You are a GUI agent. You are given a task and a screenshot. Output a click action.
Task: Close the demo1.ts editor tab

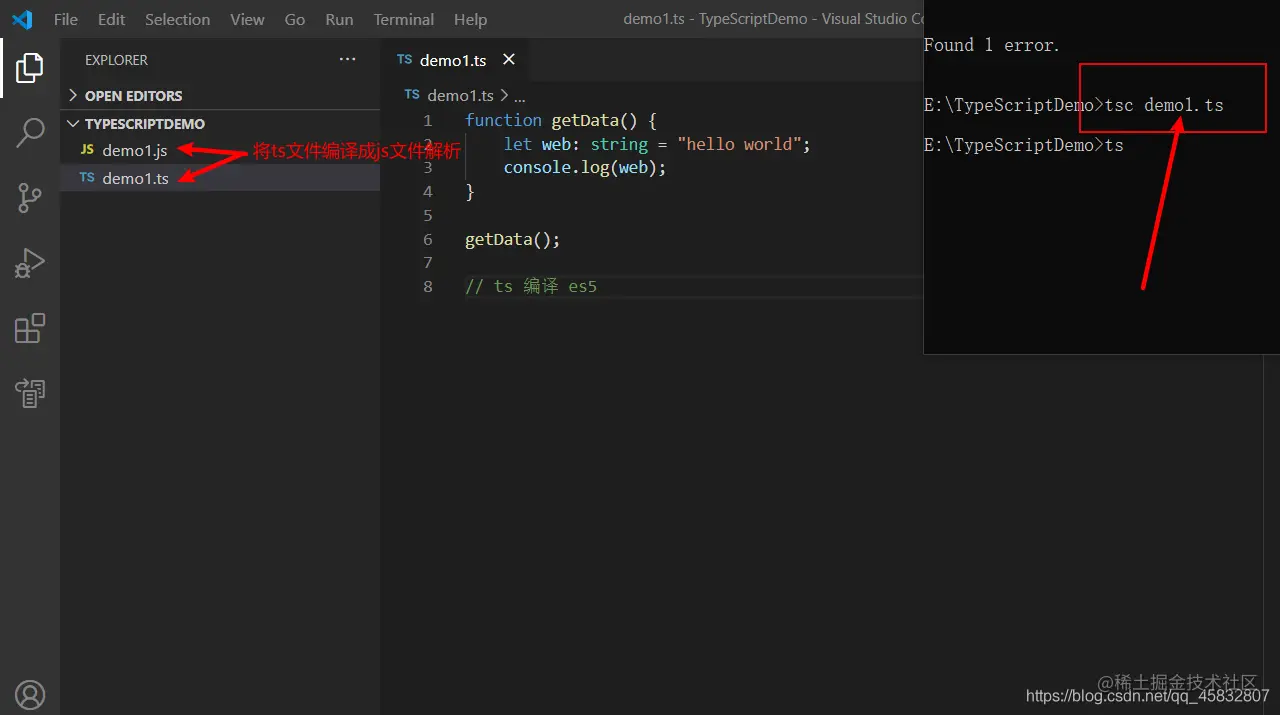pos(508,60)
